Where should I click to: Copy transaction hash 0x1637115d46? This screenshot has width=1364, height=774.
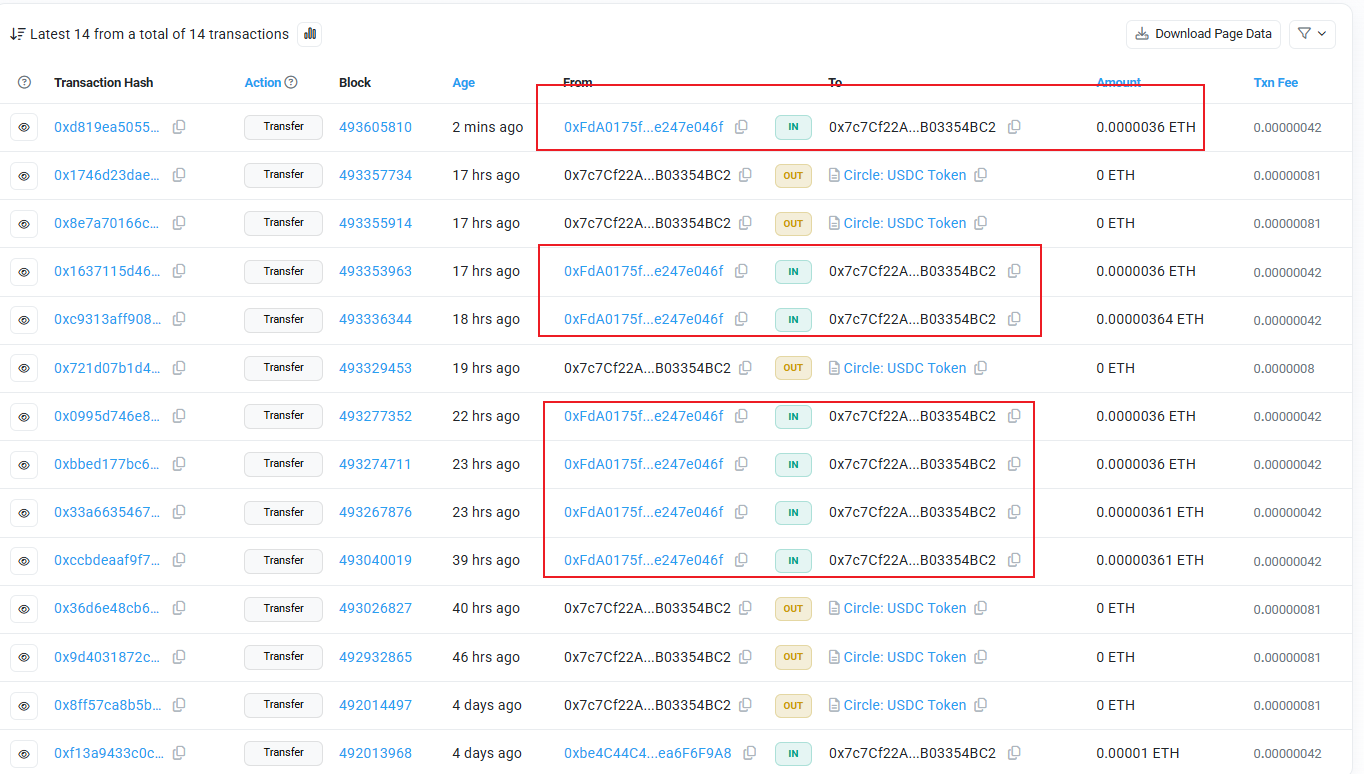[179, 271]
